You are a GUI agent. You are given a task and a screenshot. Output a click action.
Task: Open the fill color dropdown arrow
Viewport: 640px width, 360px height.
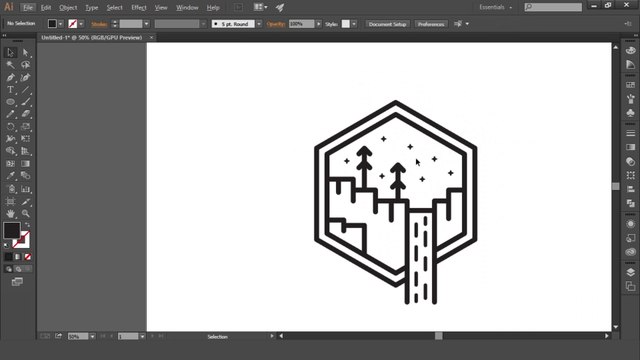tap(60, 24)
